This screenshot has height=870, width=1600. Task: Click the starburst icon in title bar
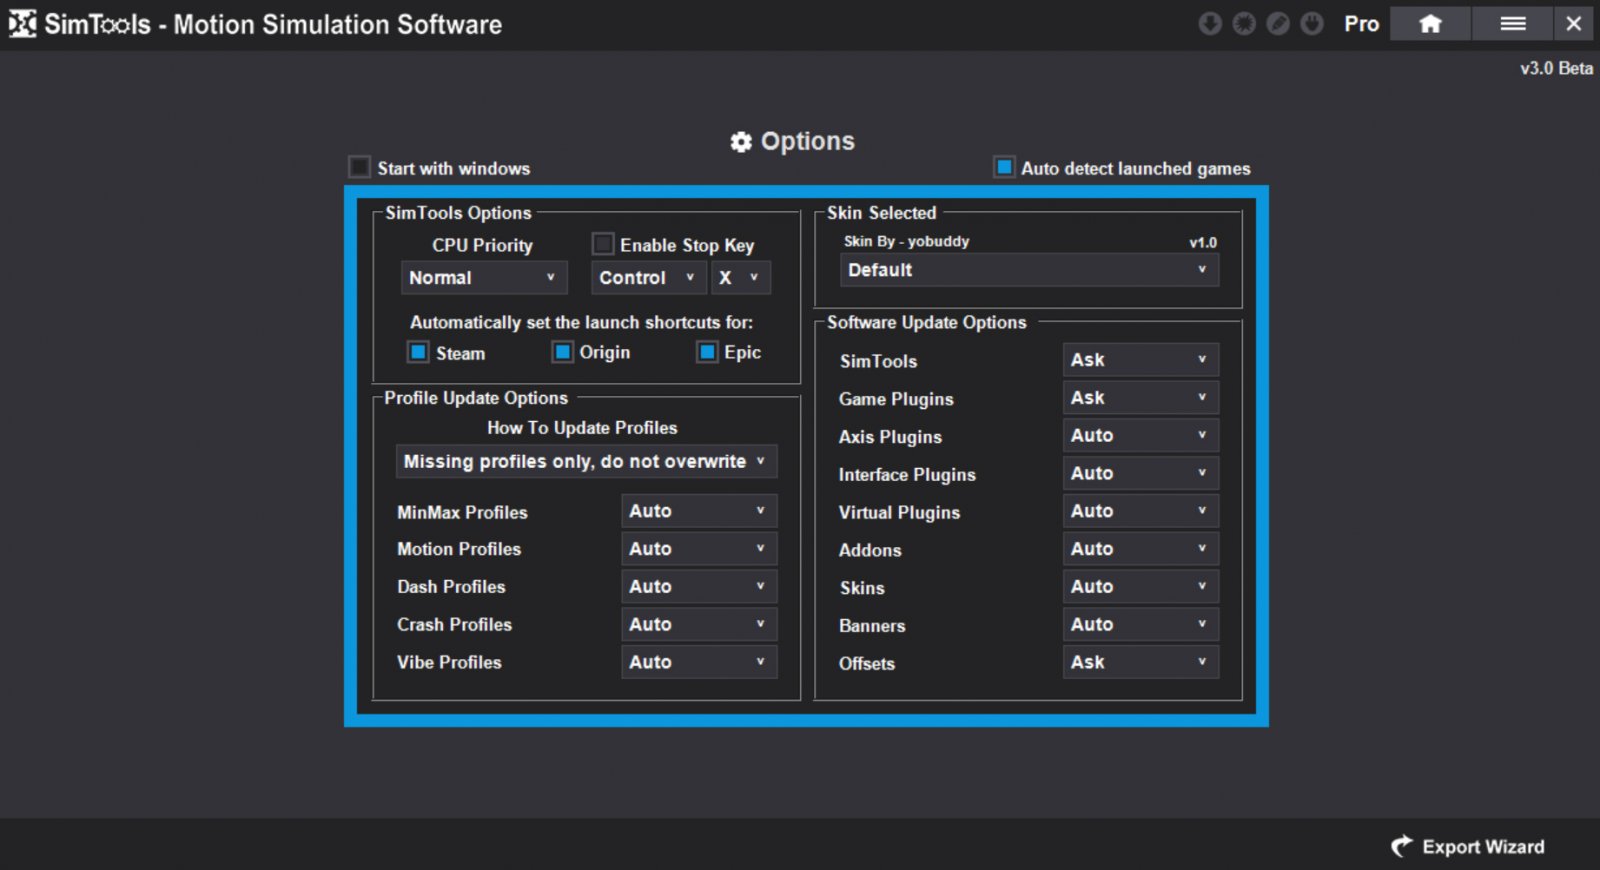[1244, 23]
